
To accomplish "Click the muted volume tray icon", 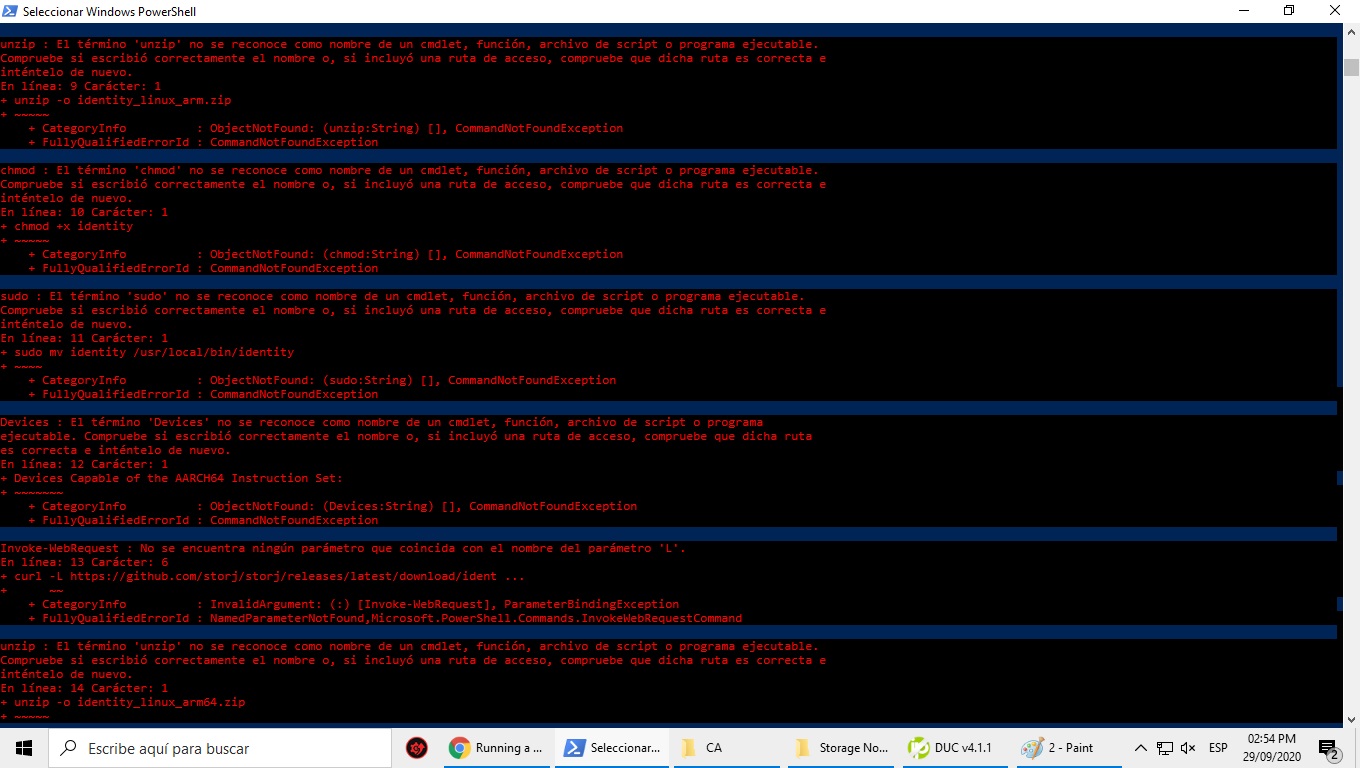I will click(1188, 748).
